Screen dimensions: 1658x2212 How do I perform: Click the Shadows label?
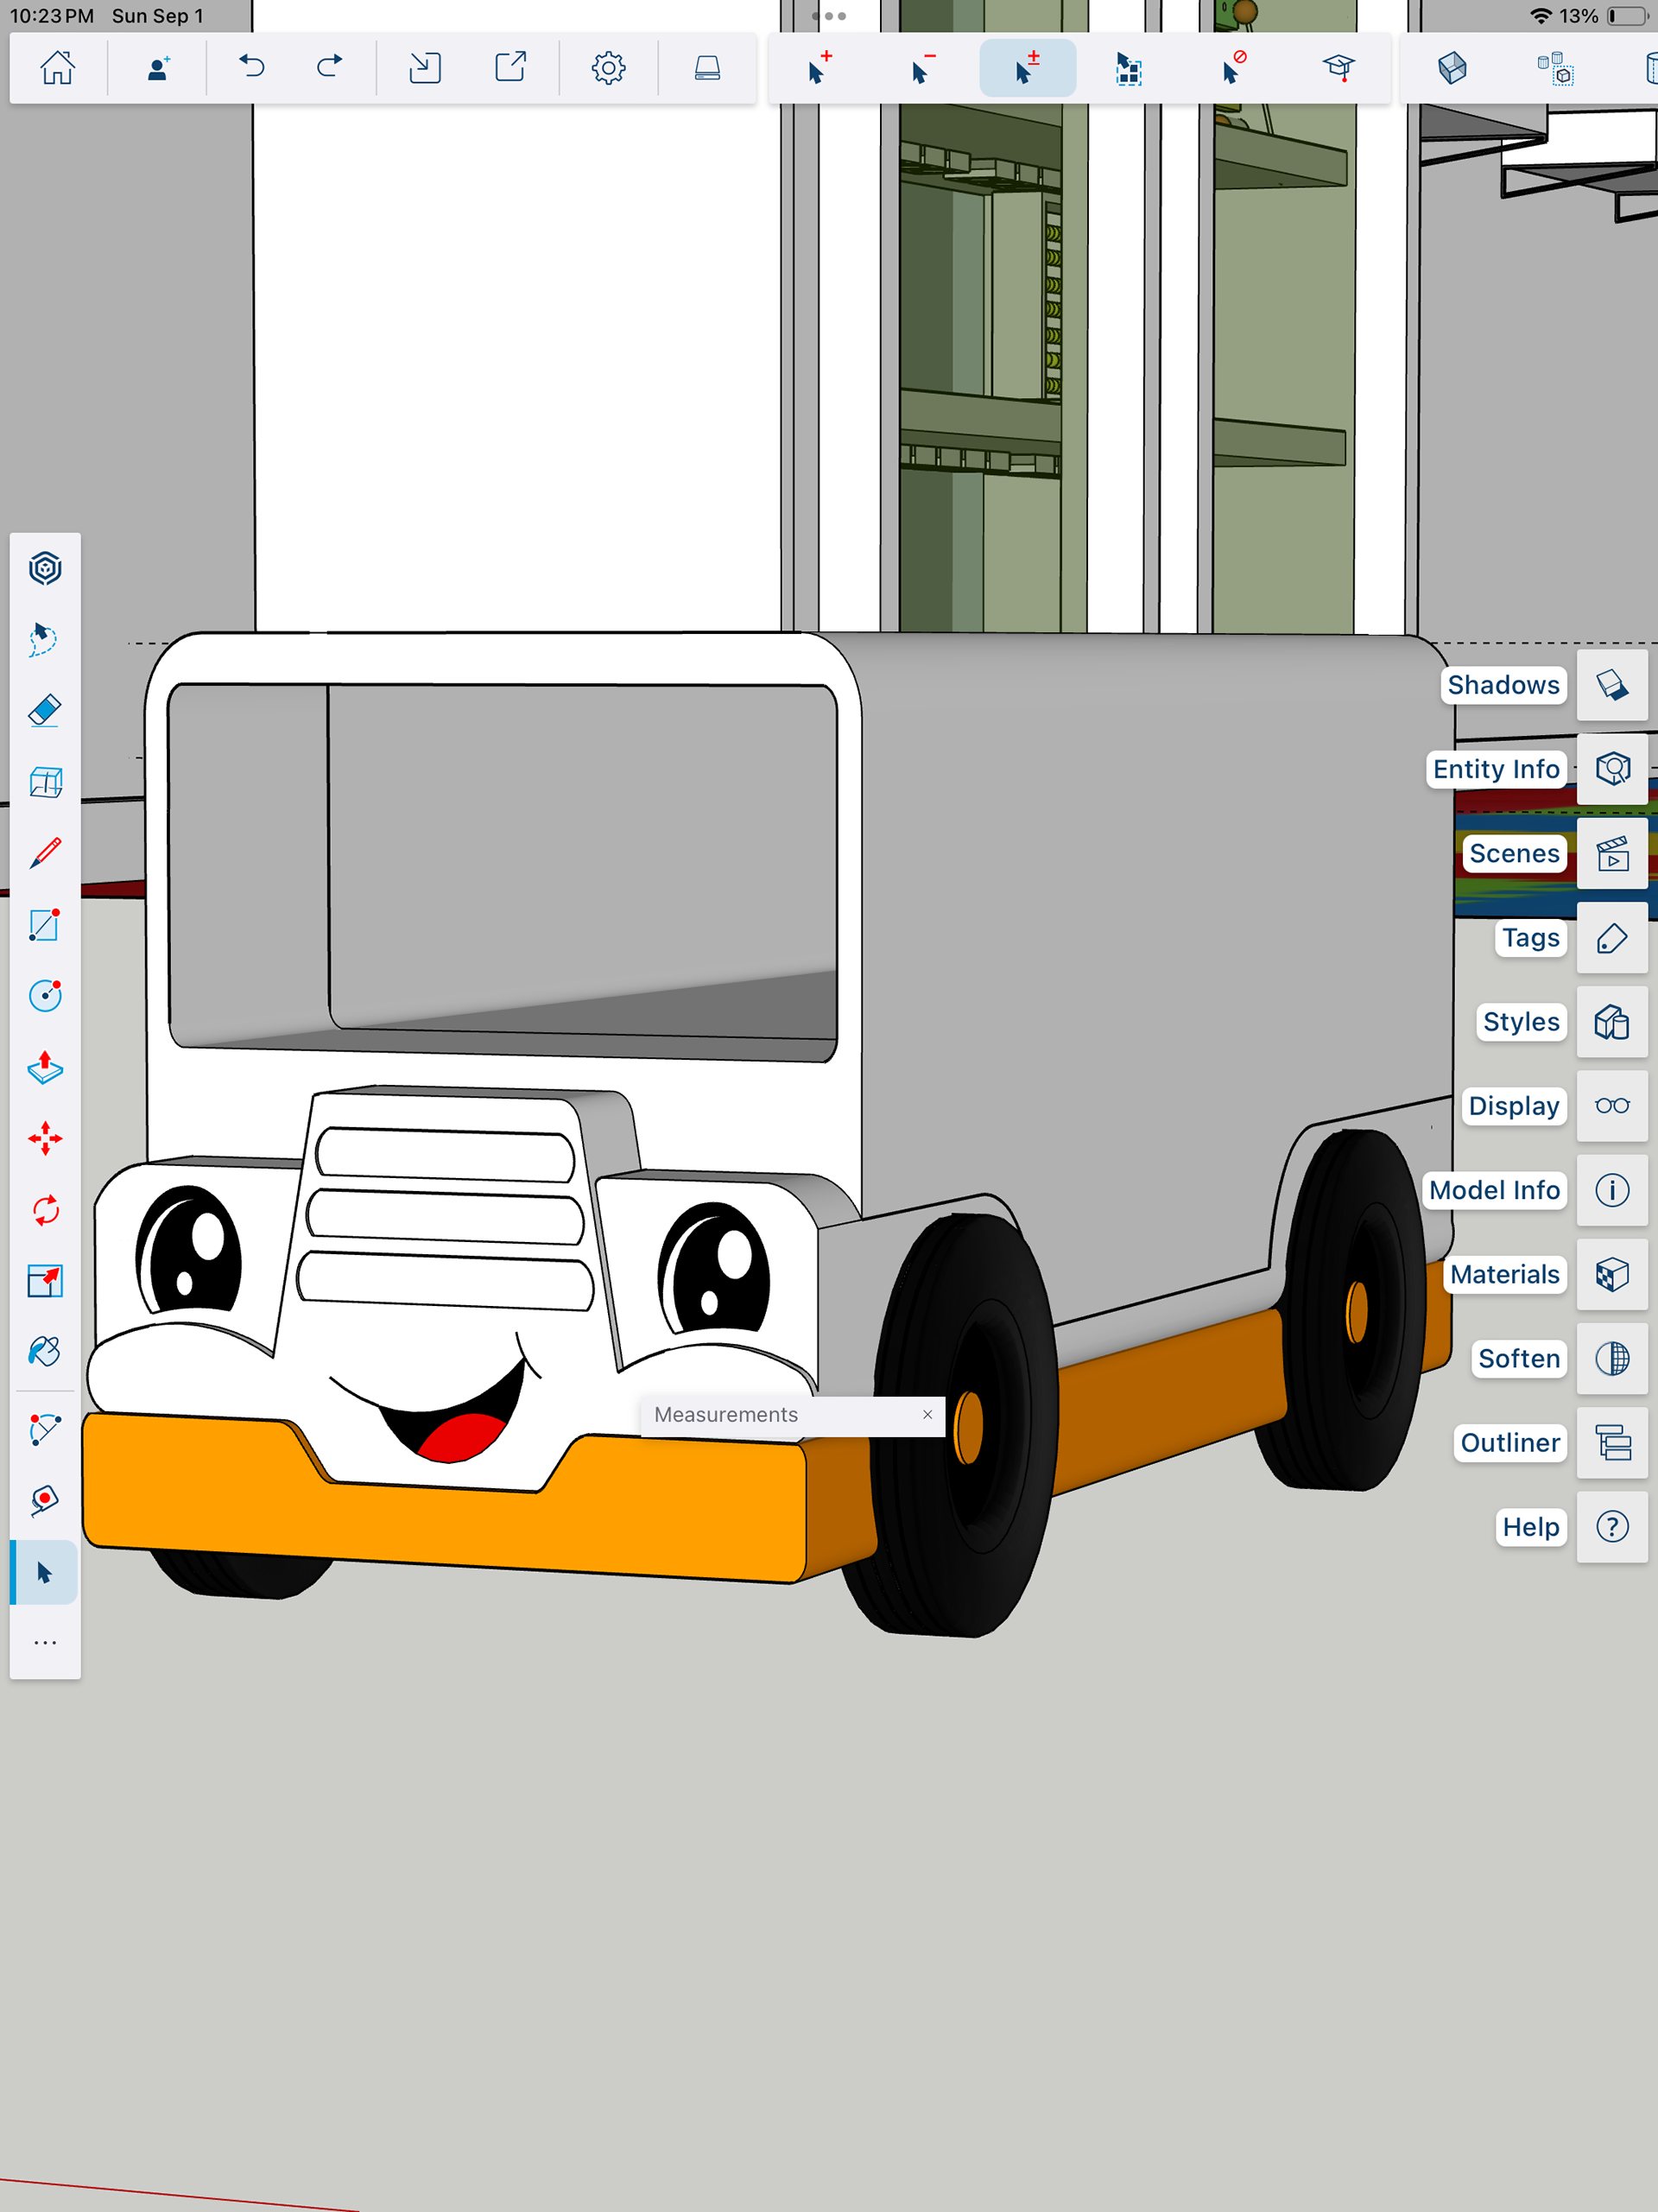point(1503,685)
